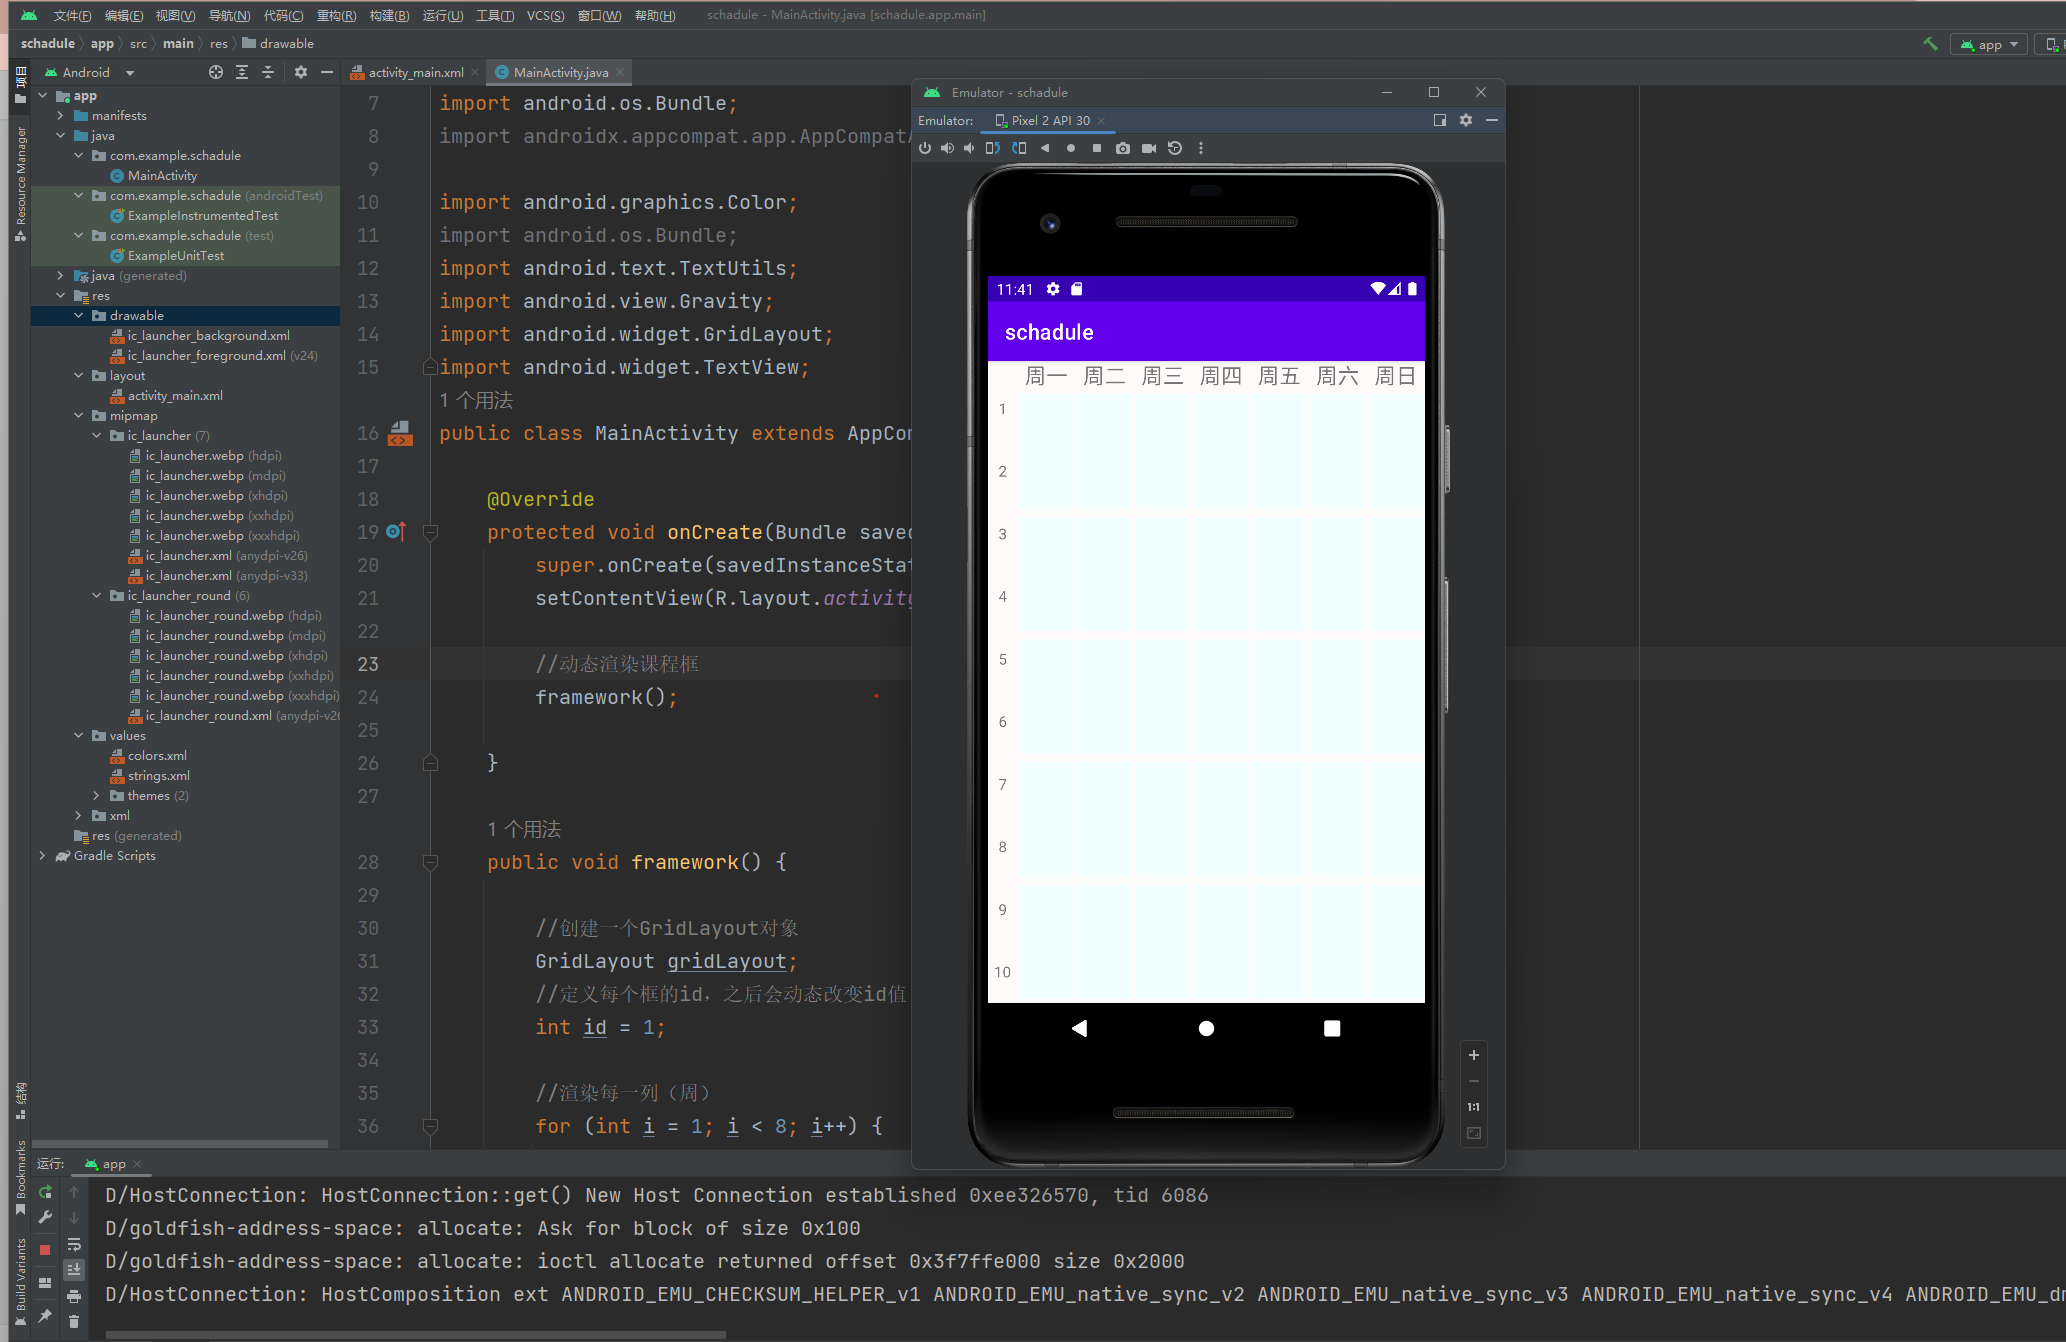Open the VCS(S) menu

coord(545,15)
